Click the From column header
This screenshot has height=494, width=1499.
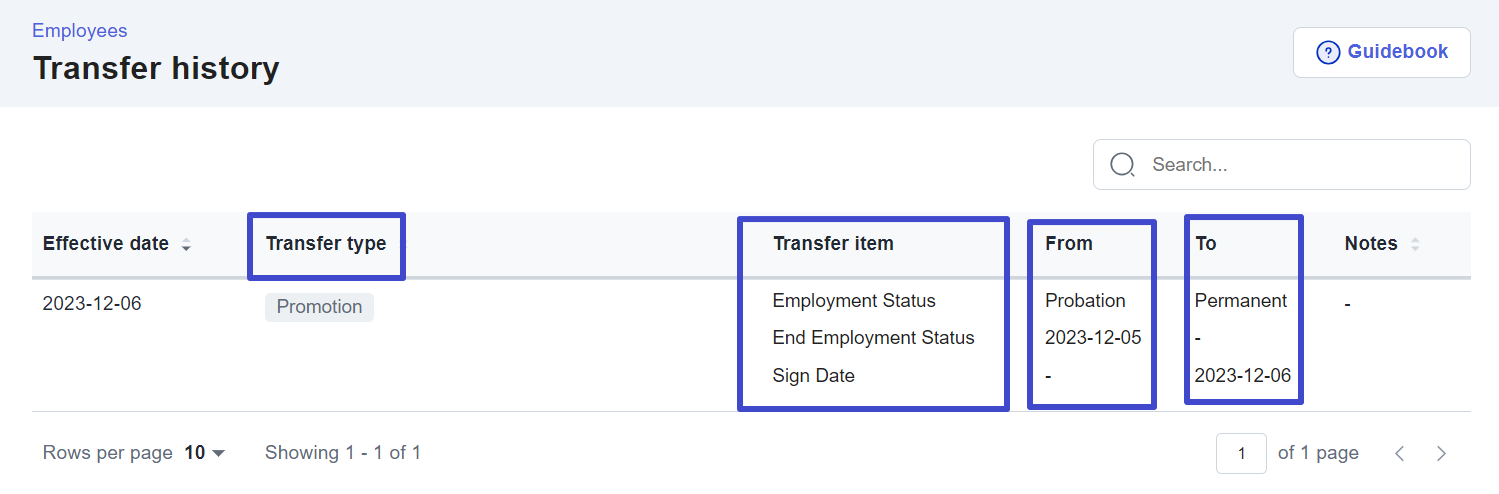click(x=1069, y=243)
